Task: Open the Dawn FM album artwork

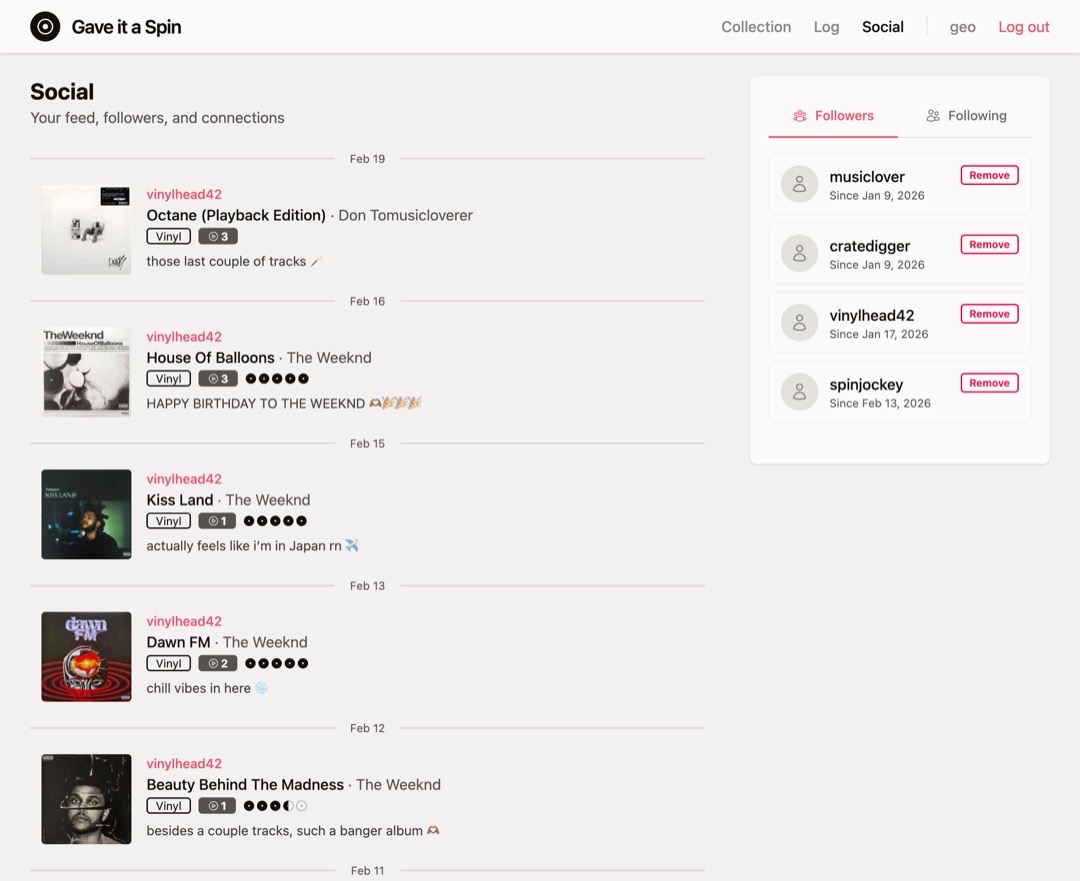Action: (x=86, y=656)
